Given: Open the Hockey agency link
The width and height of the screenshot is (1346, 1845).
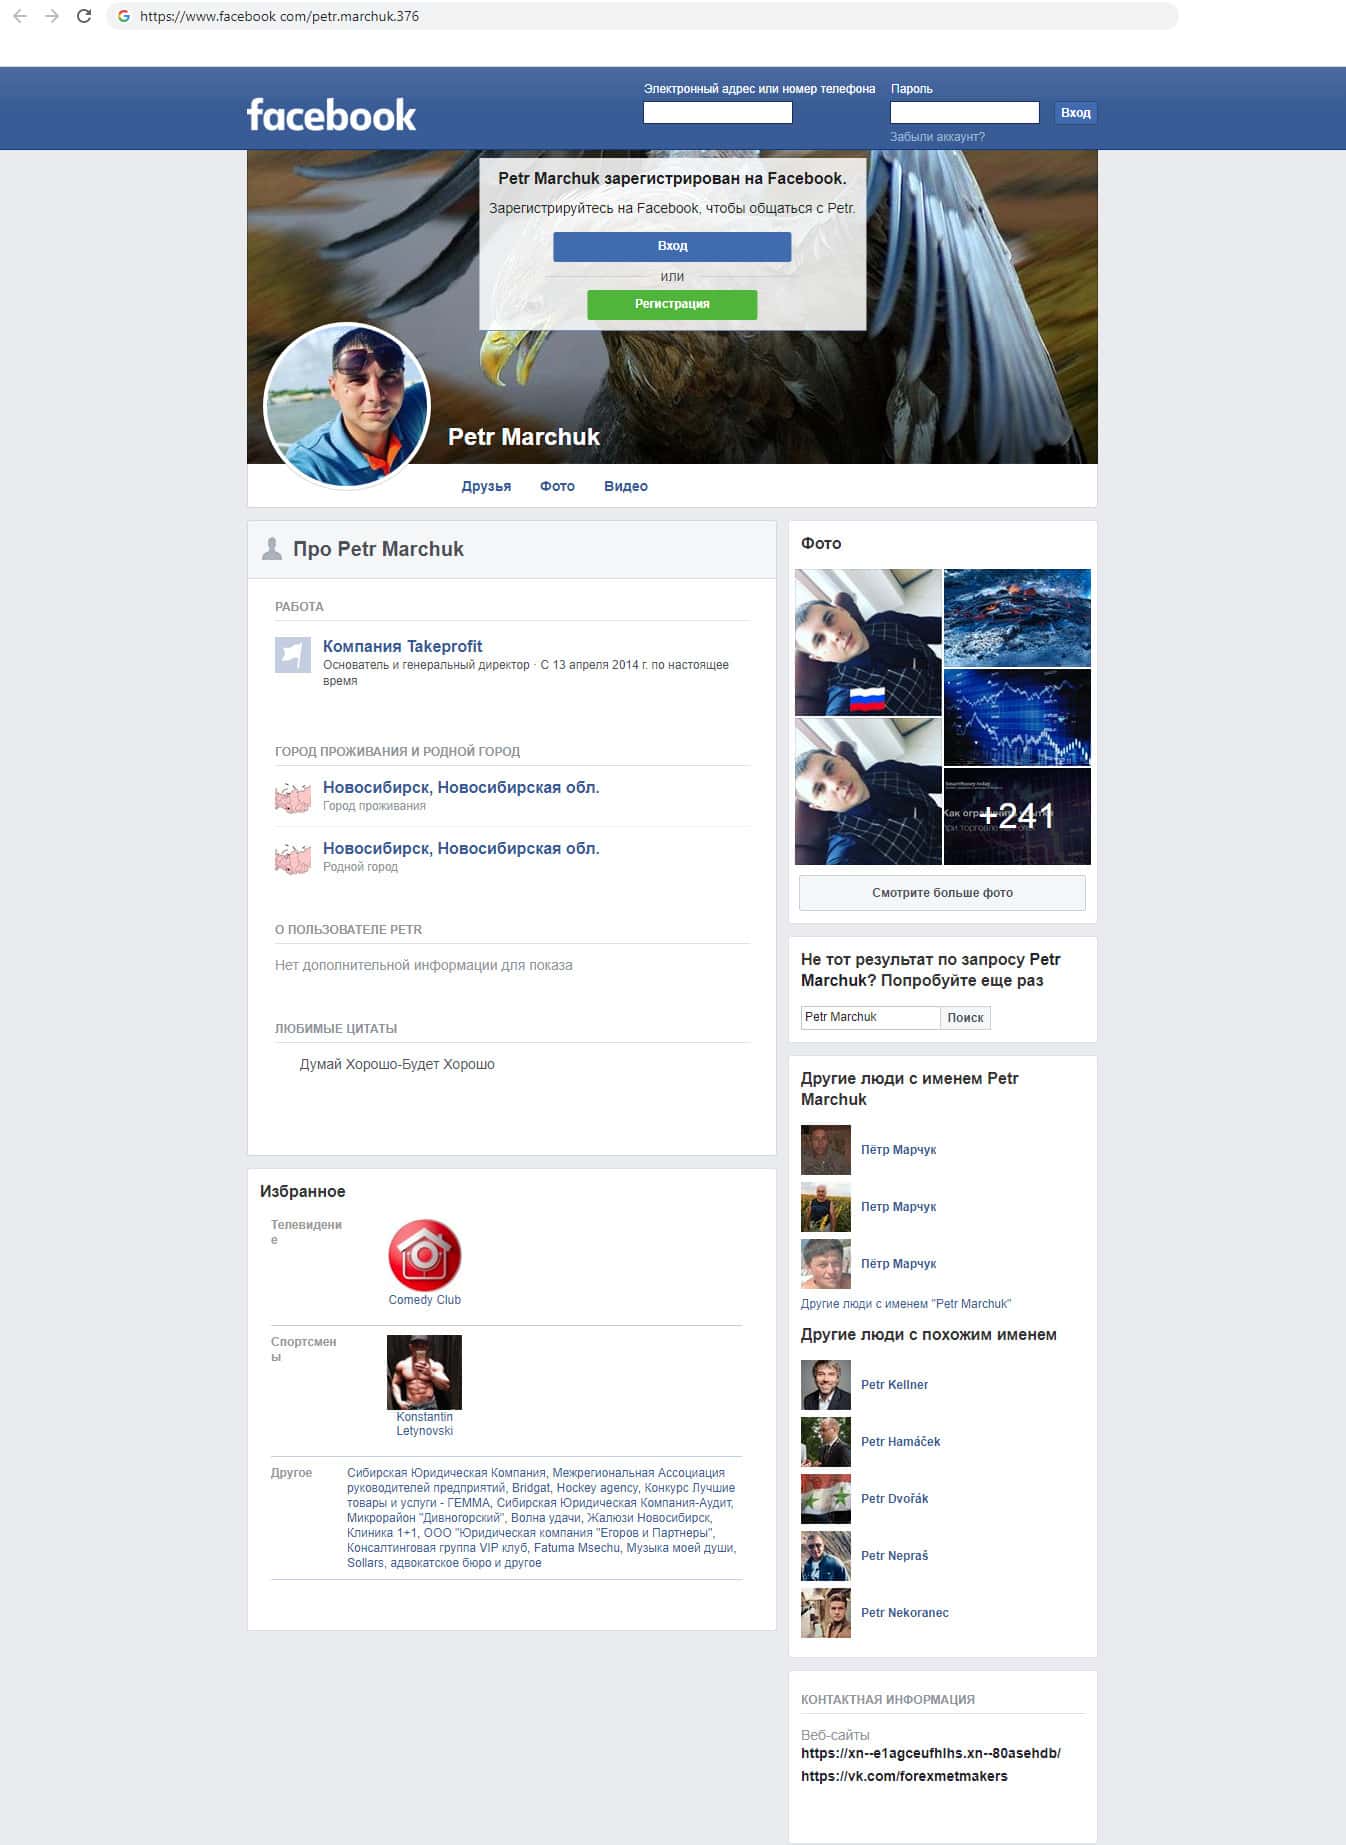Looking at the screenshot, I should [x=597, y=1488].
